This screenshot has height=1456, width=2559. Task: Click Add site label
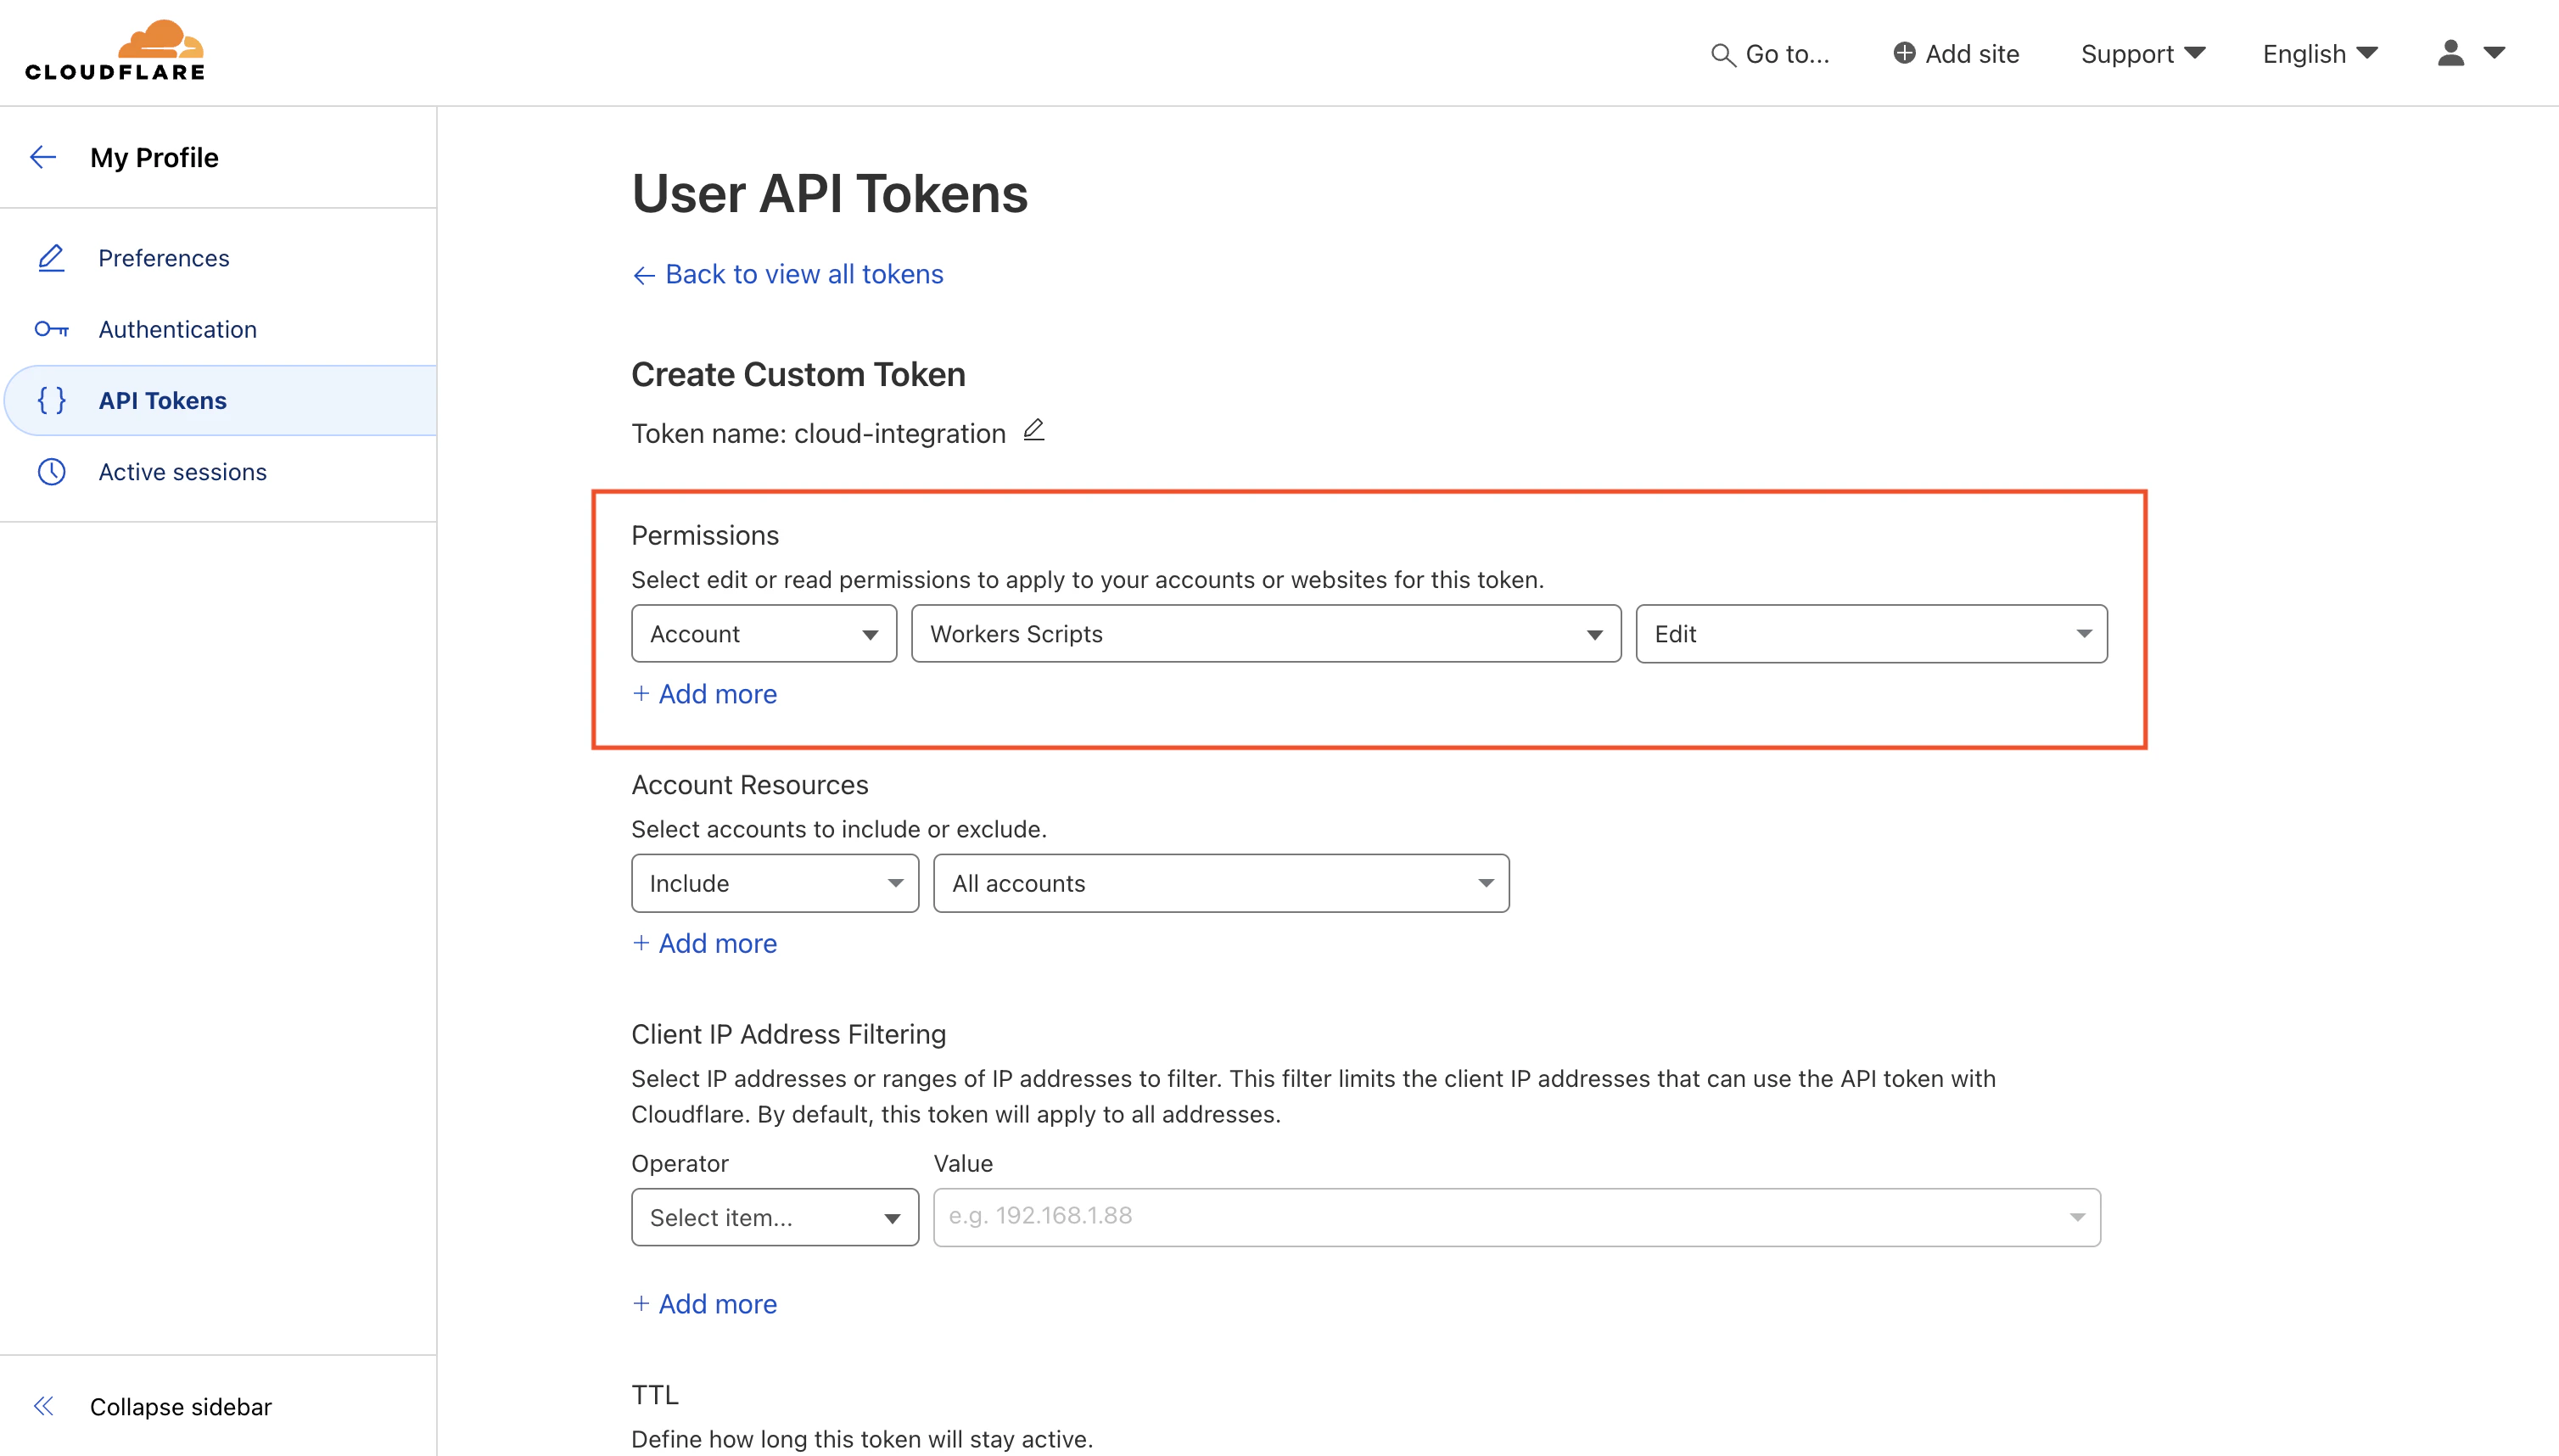click(x=1972, y=54)
